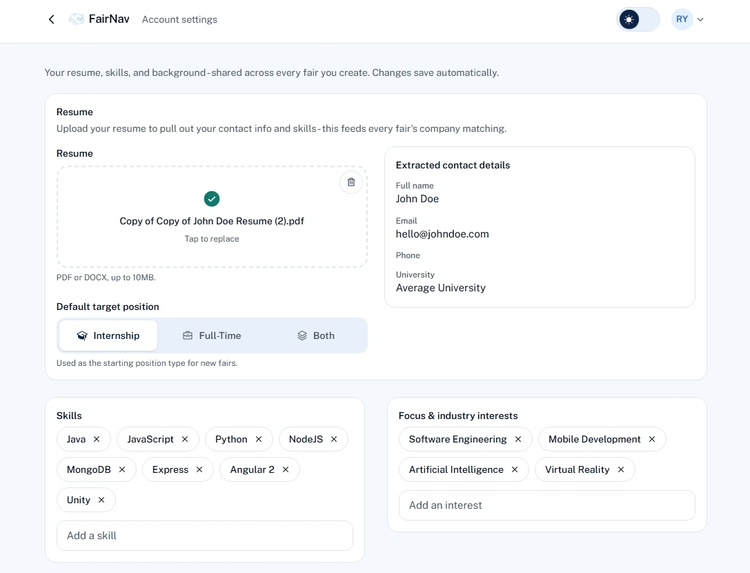Focus the Add a skill field
Image resolution: width=750 pixels, height=573 pixels.
click(205, 536)
